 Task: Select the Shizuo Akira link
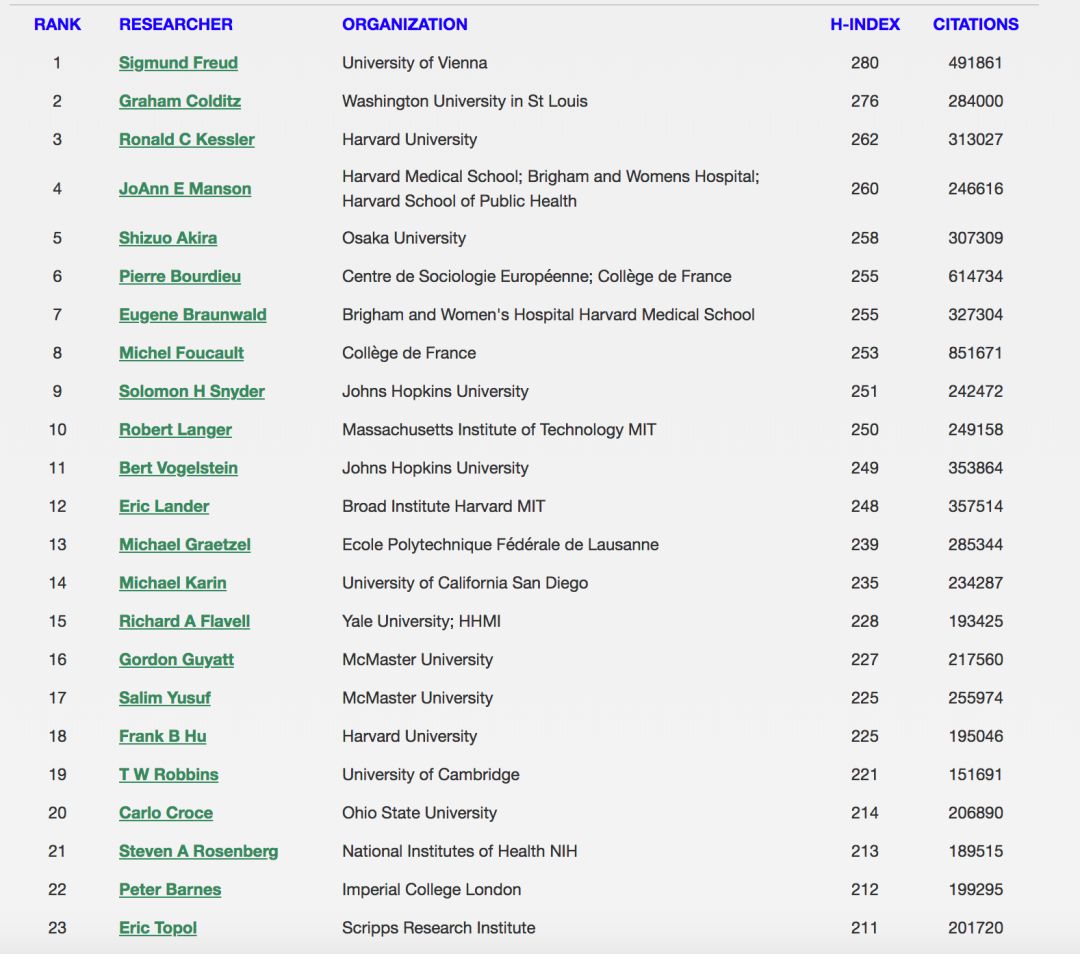(168, 238)
